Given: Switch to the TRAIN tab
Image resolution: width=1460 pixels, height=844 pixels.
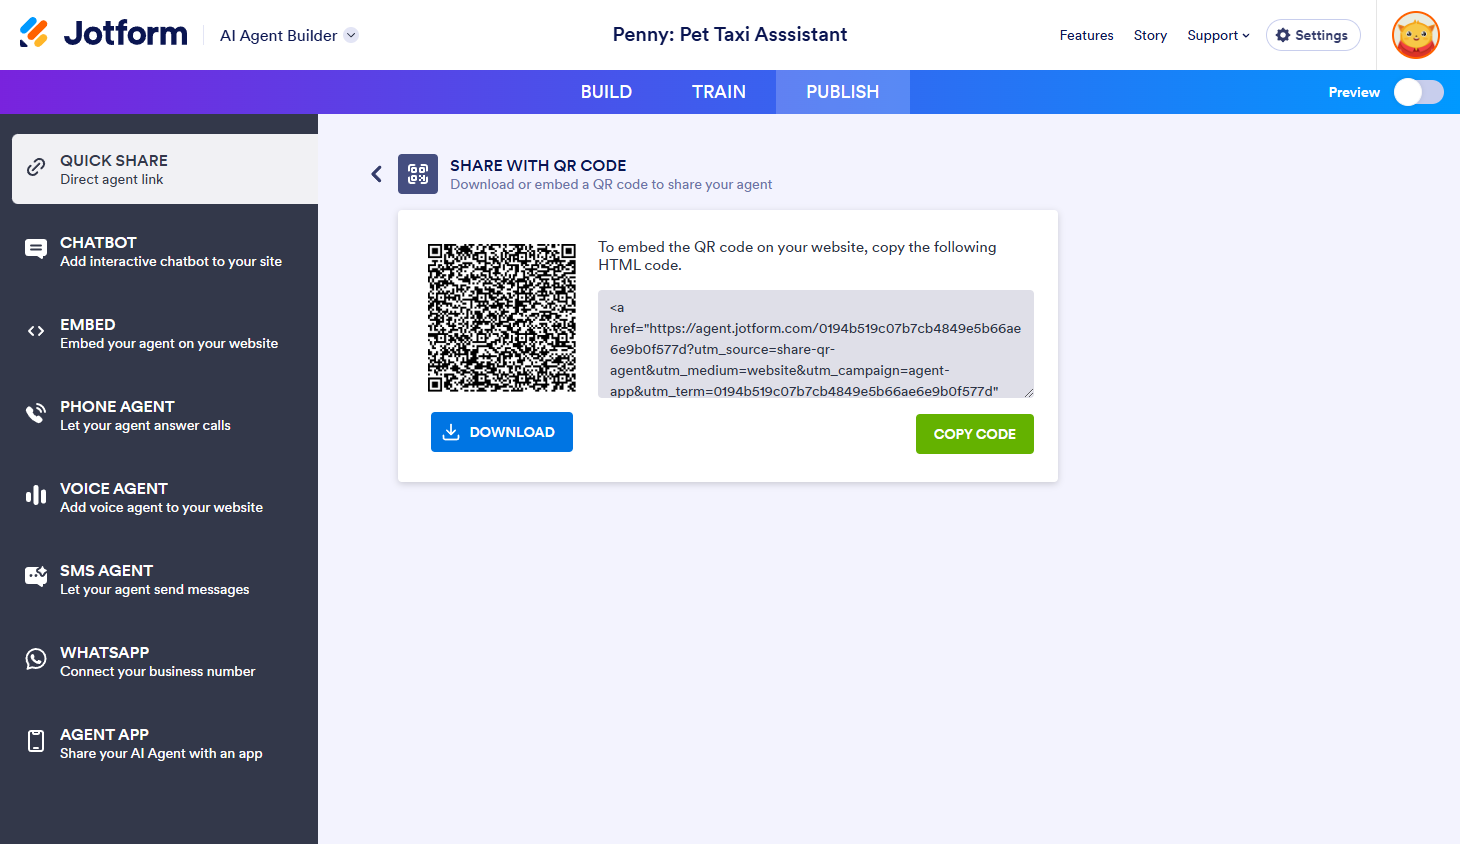Looking at the screenshot, I should coord(718,92).
